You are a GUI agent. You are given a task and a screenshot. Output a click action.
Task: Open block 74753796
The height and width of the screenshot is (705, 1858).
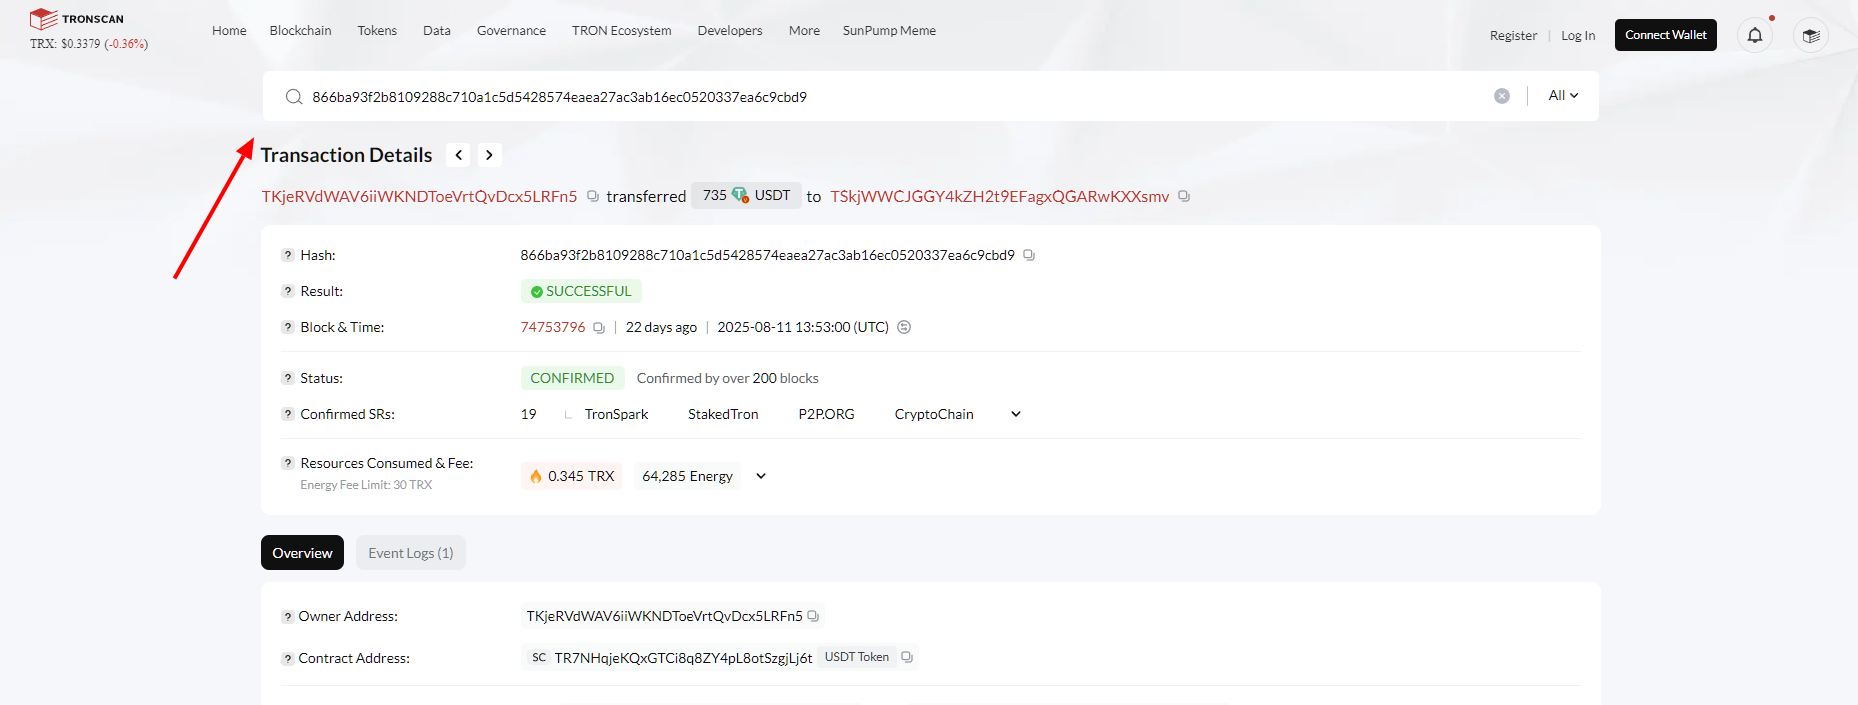tap(553, 327)
